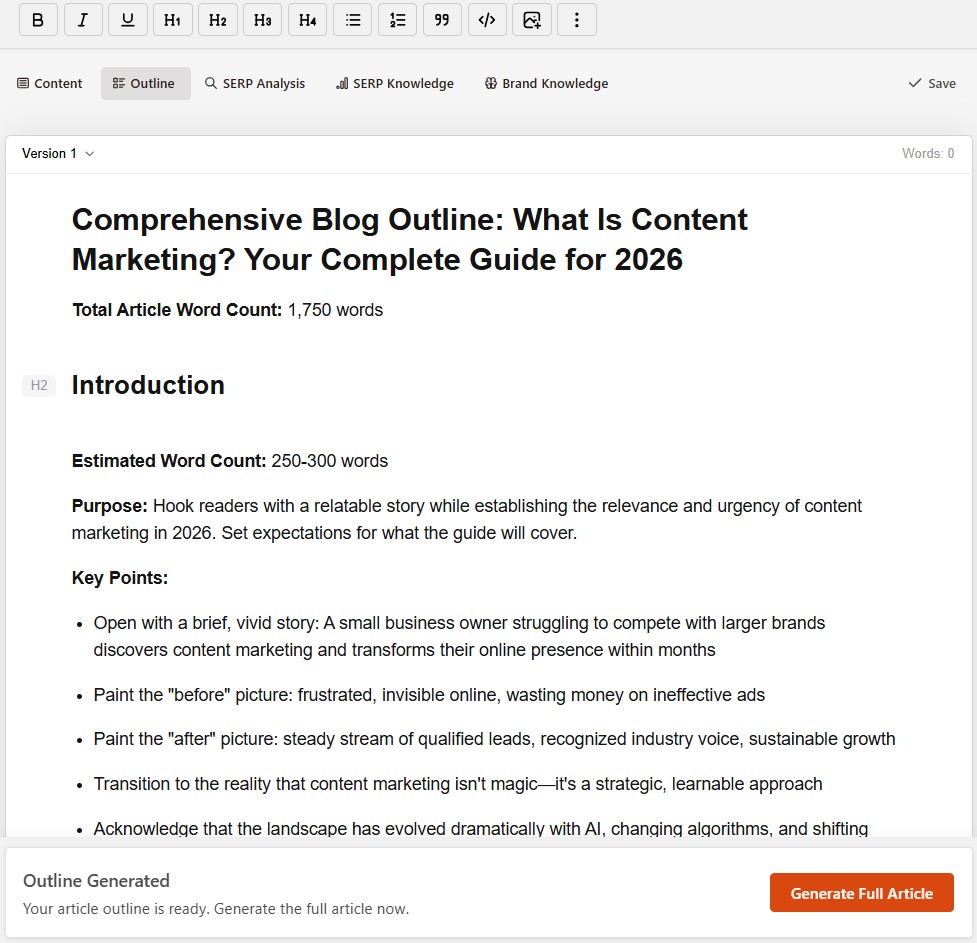Viewport: 977px width, 943px height.
Task: Open the SERP Analysis tab
Action: [x=255, y=83]
